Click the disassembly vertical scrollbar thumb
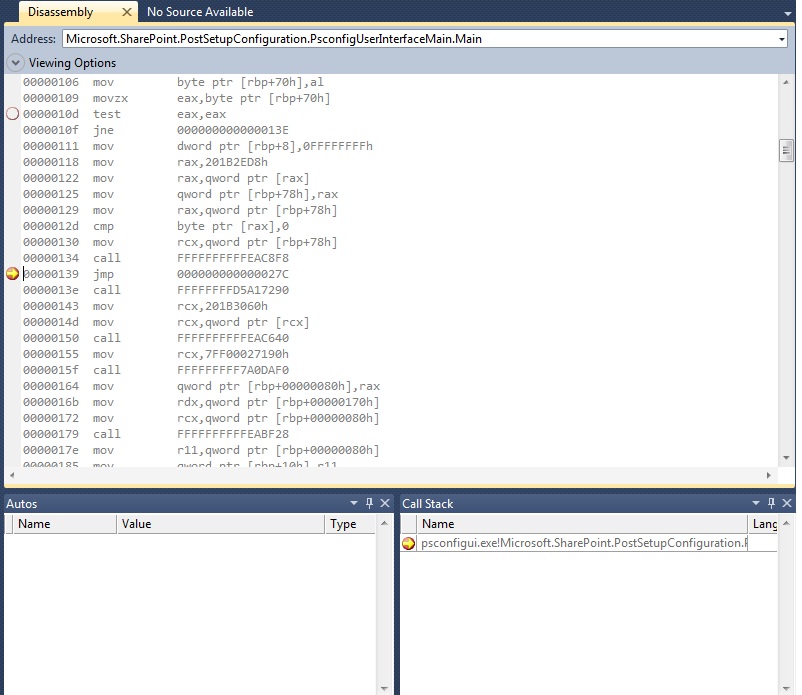802x695 pixels. click(786, 150)
